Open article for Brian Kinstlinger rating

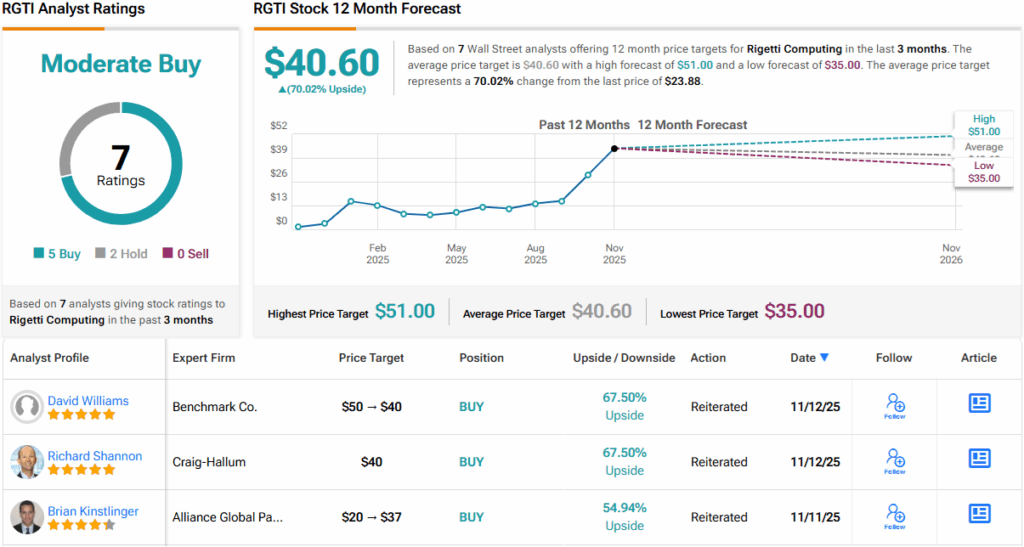[x=979, y=513]
